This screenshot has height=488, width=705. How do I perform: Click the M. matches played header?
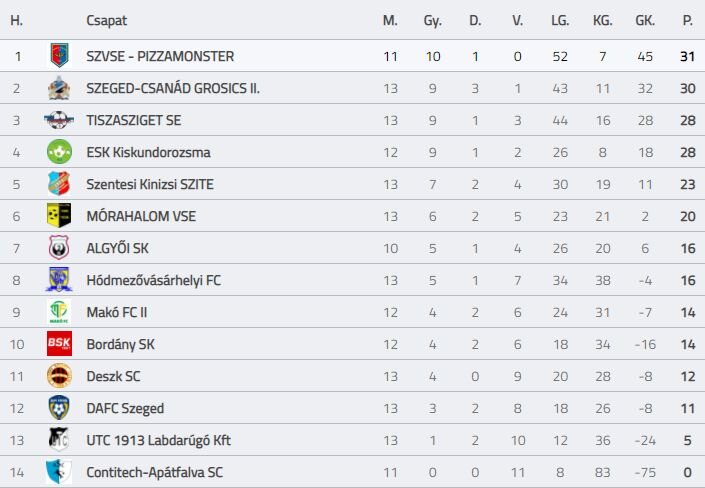(390, 20)
